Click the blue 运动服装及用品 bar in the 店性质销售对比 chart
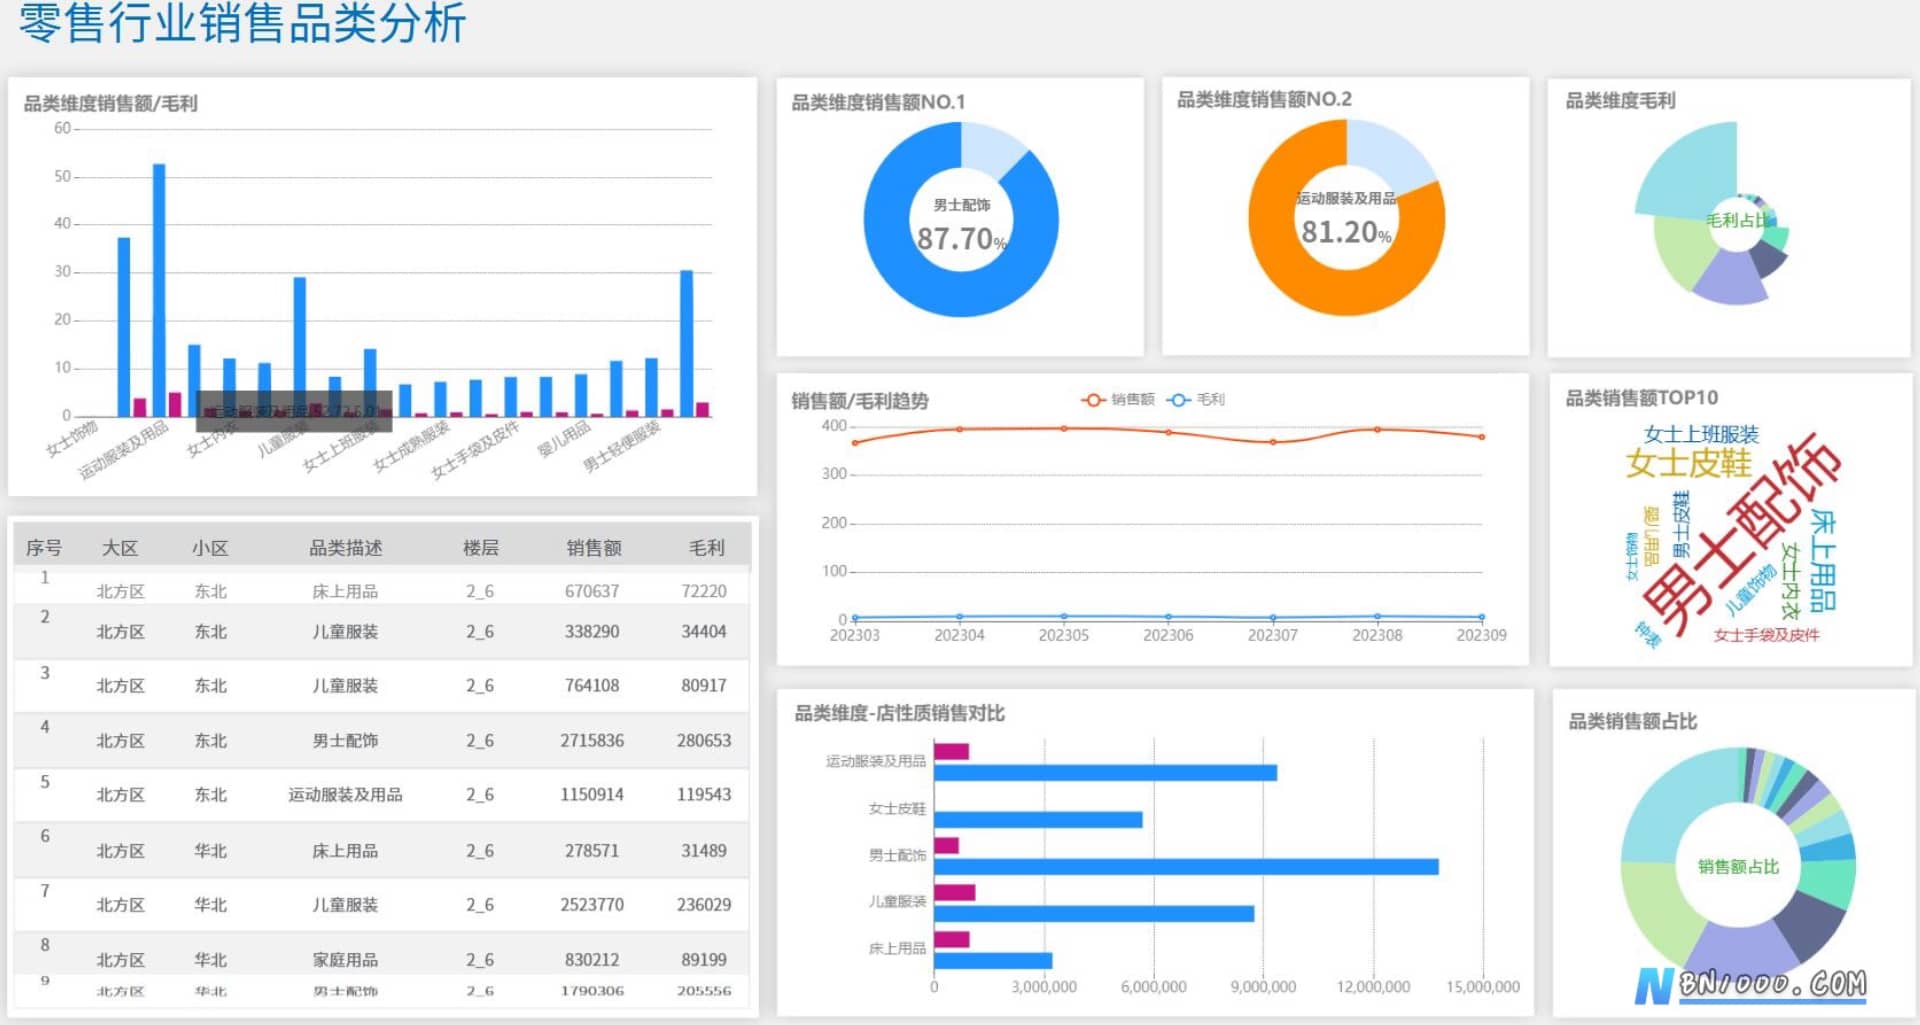Screen dimensions: 1920x1025 1105,773
